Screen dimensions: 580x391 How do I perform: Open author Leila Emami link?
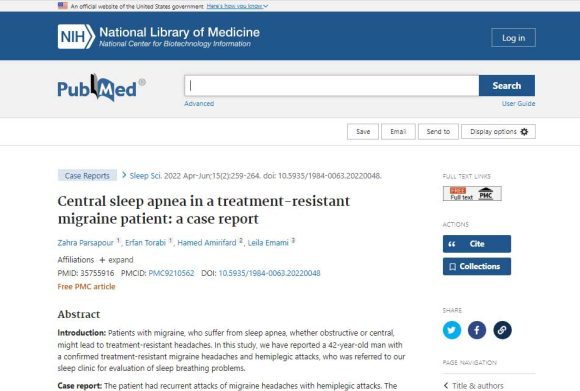click(x=268, y=243)
